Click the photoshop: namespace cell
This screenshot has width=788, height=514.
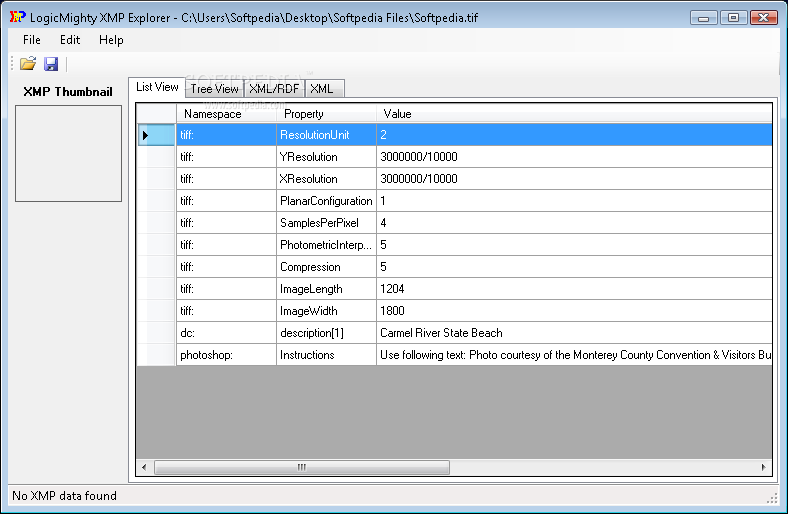pyautogui.click(x=226, y=355)
